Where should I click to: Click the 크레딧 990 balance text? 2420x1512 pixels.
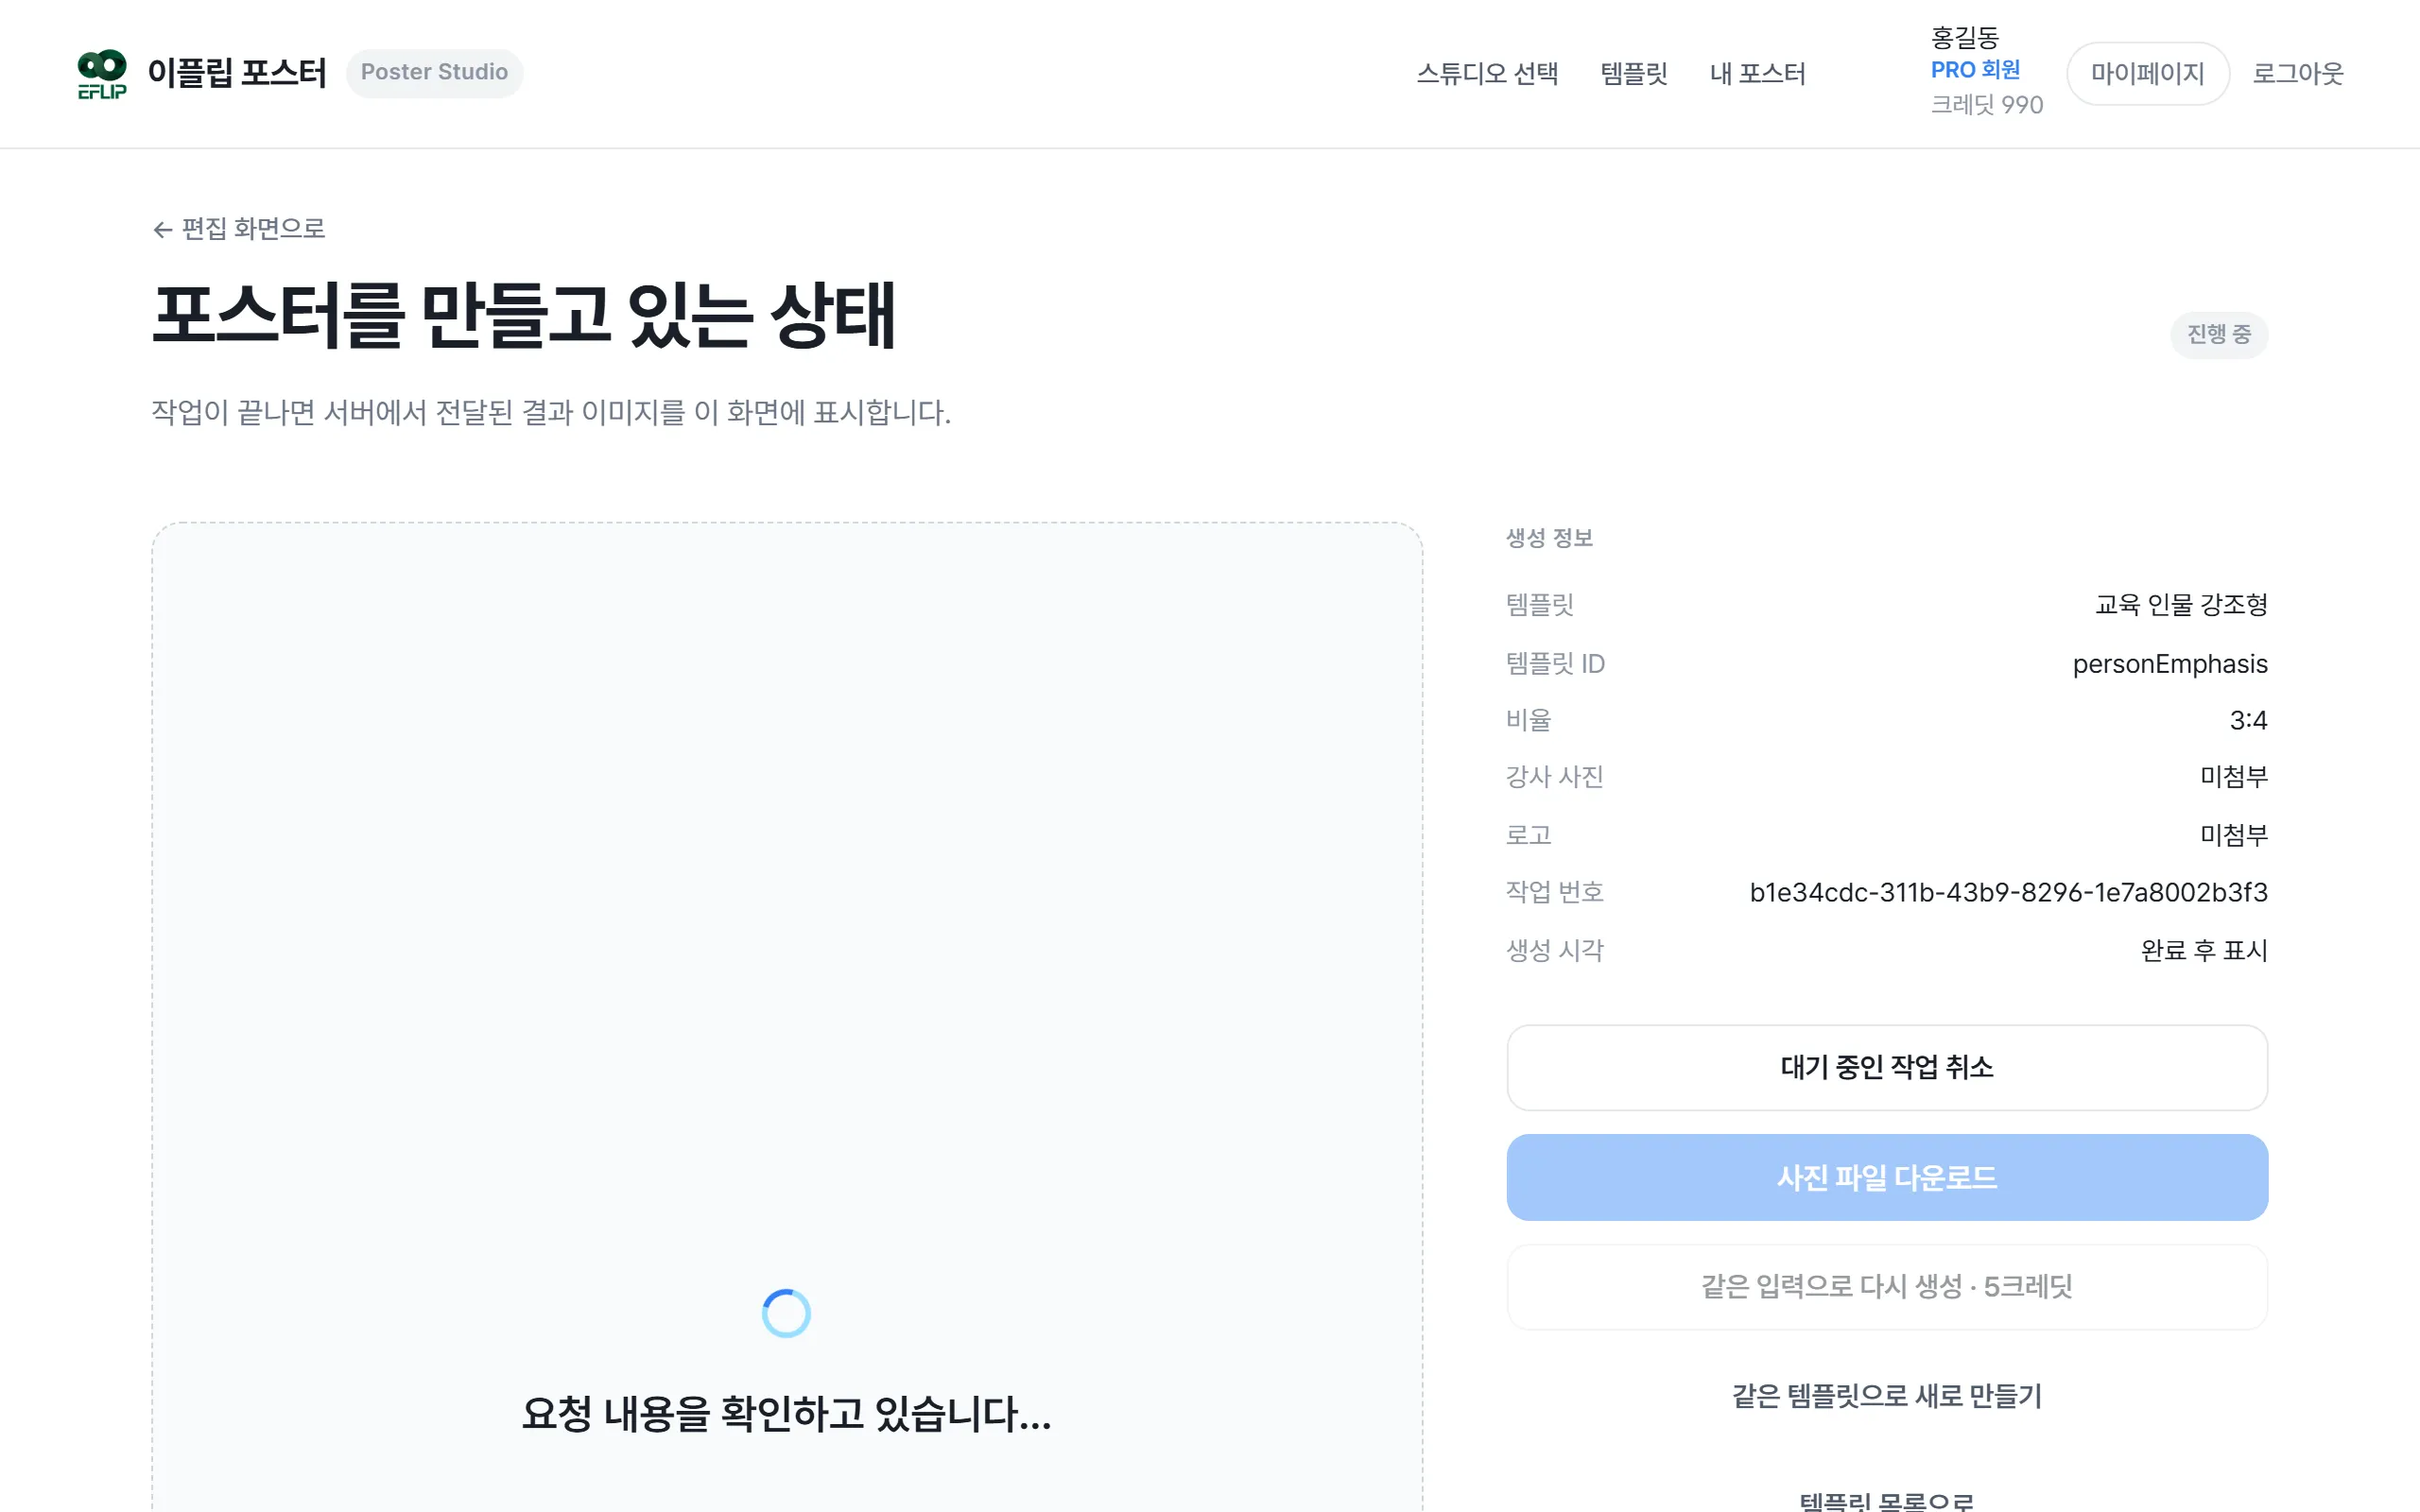tap(1986, 105)
